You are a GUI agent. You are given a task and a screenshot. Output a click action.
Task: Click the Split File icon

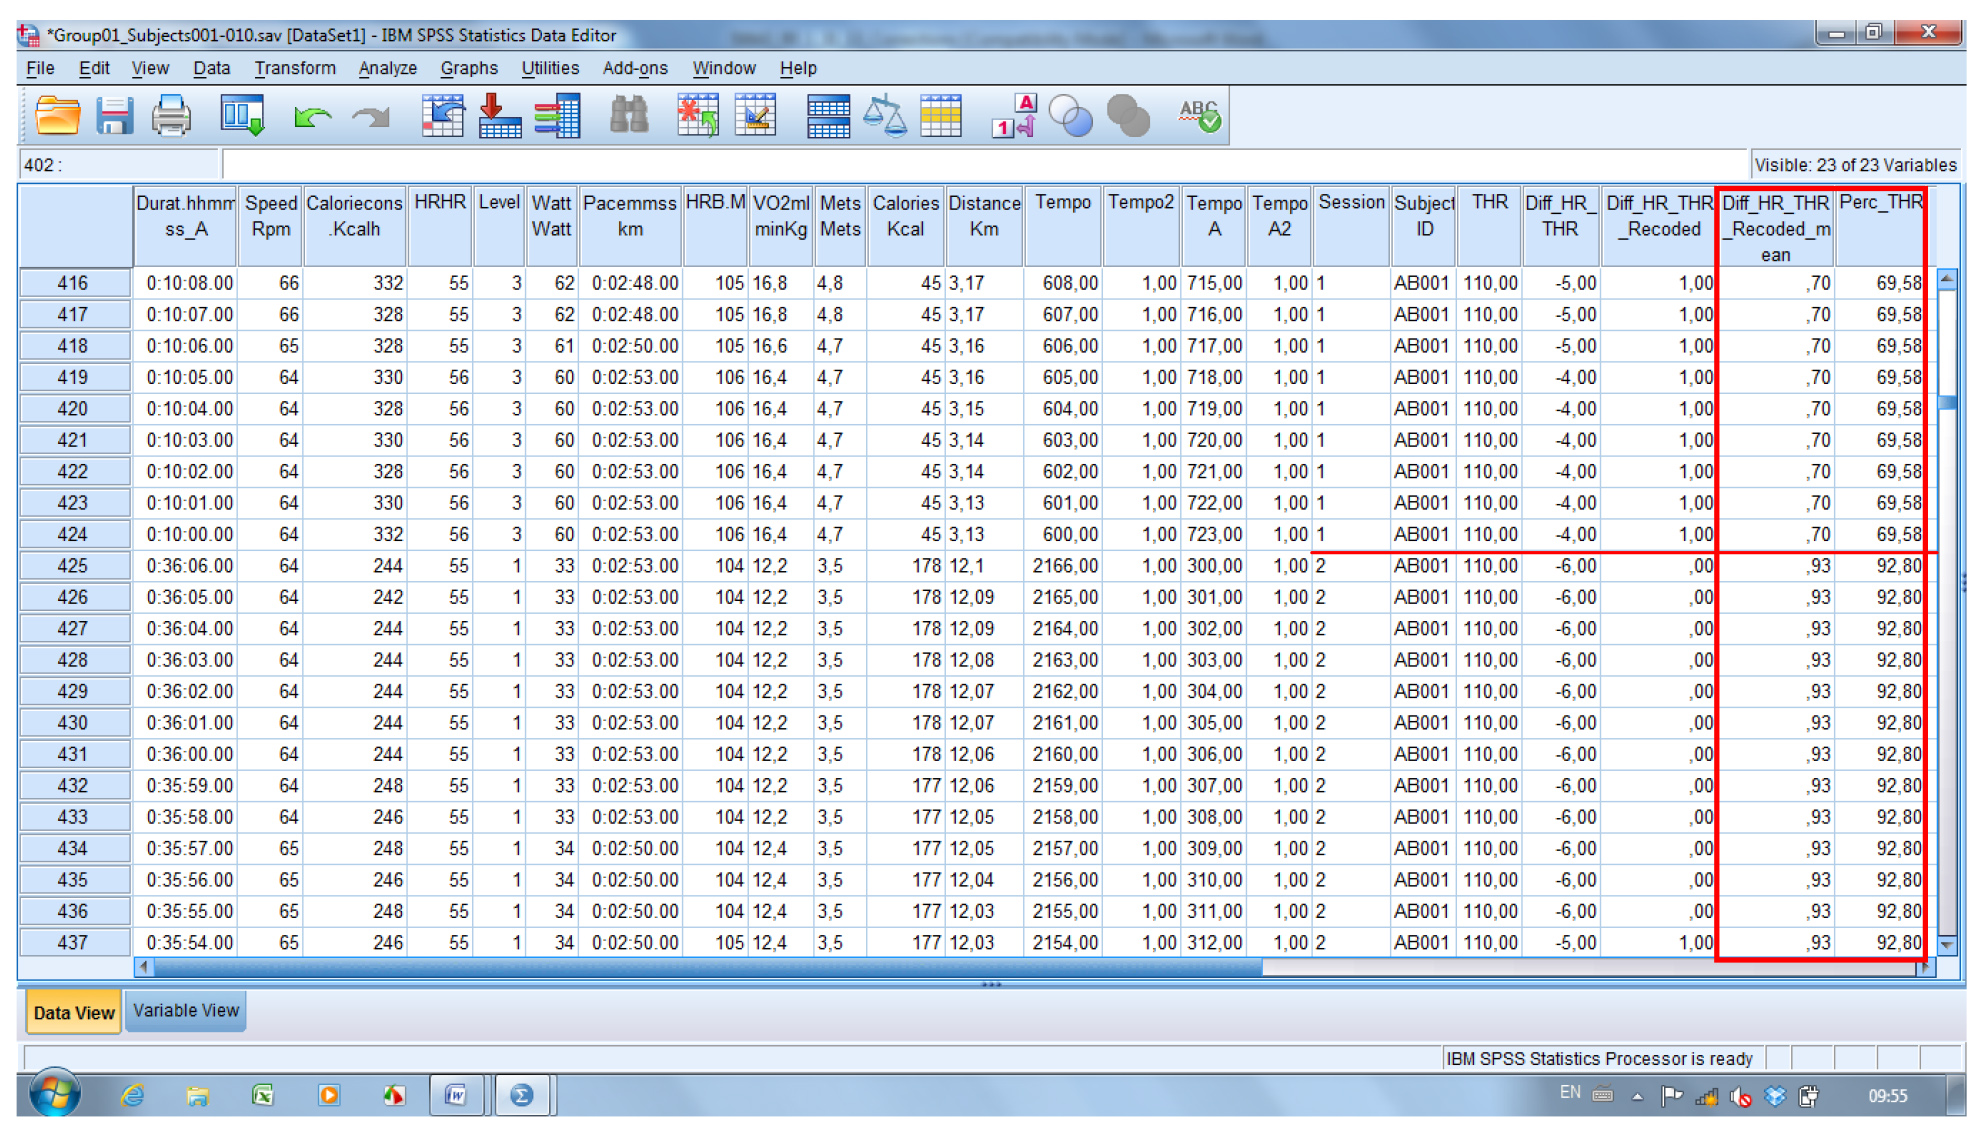tap(828, 116)
